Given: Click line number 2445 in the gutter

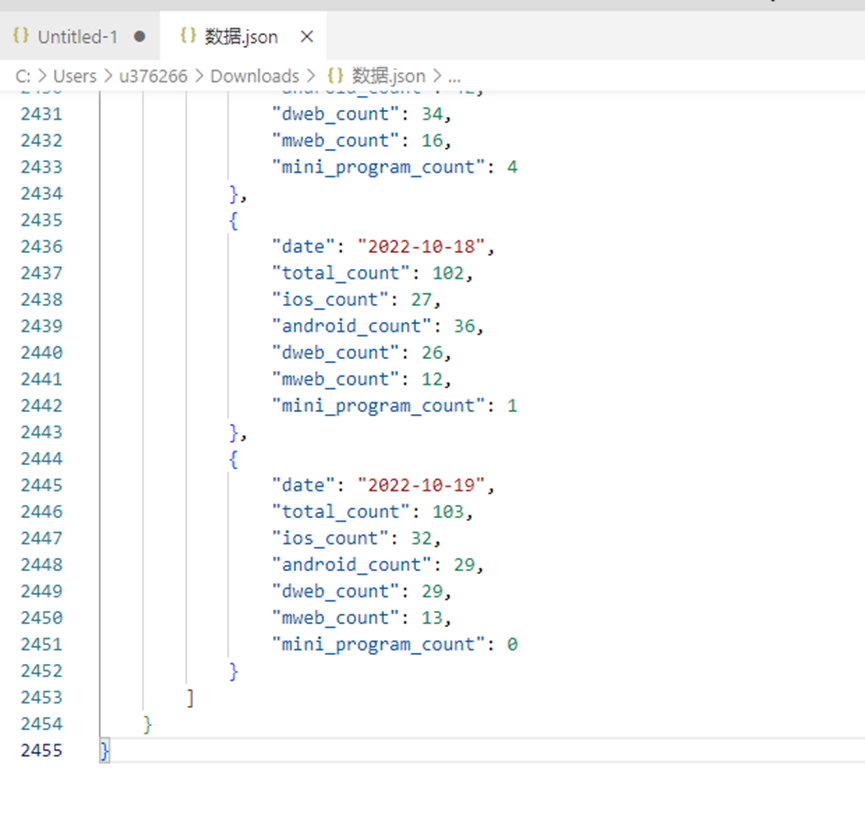Looking at the screenshot, I should pyautogui.click(x=42, y=485).
